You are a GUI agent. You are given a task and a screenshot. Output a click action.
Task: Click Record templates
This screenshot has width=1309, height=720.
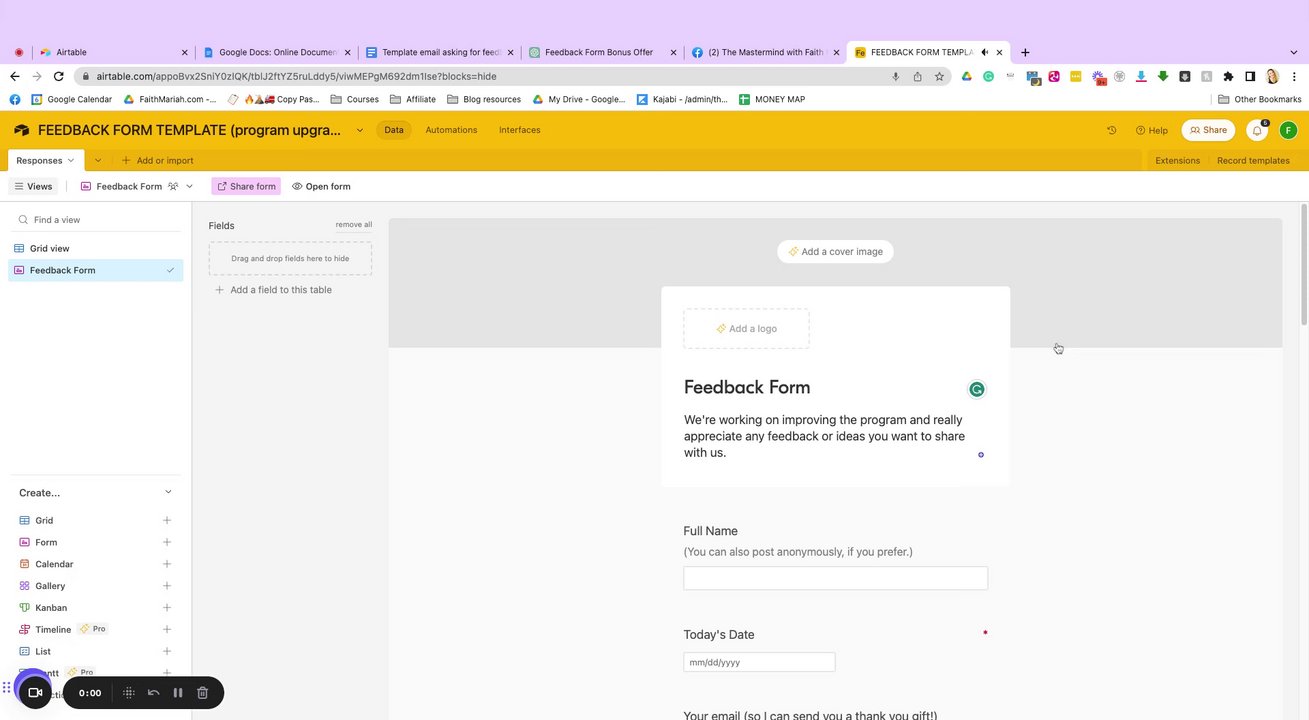(x=1253, y=160)
